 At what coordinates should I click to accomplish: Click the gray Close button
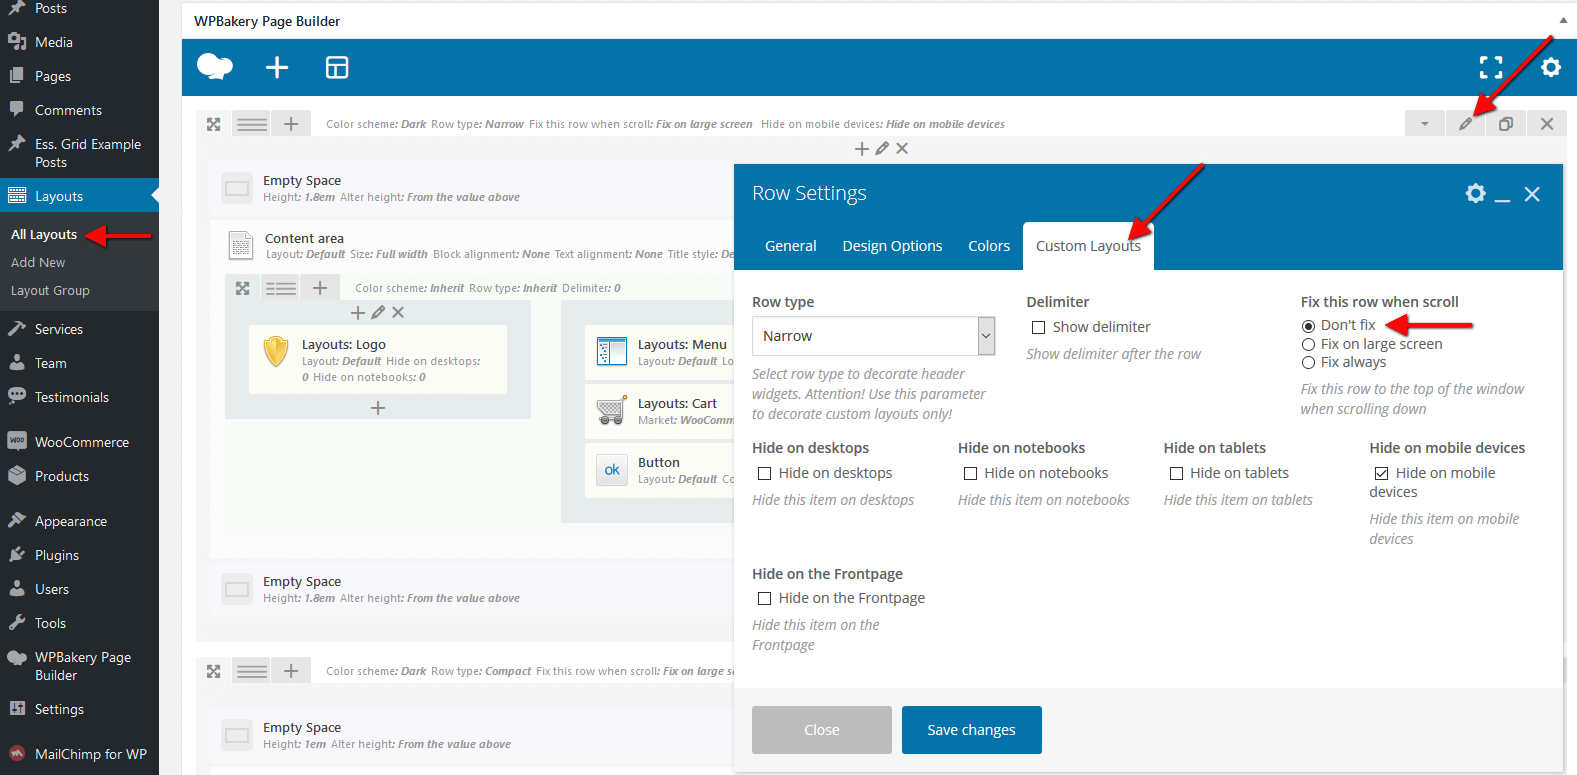coord(822,730)
